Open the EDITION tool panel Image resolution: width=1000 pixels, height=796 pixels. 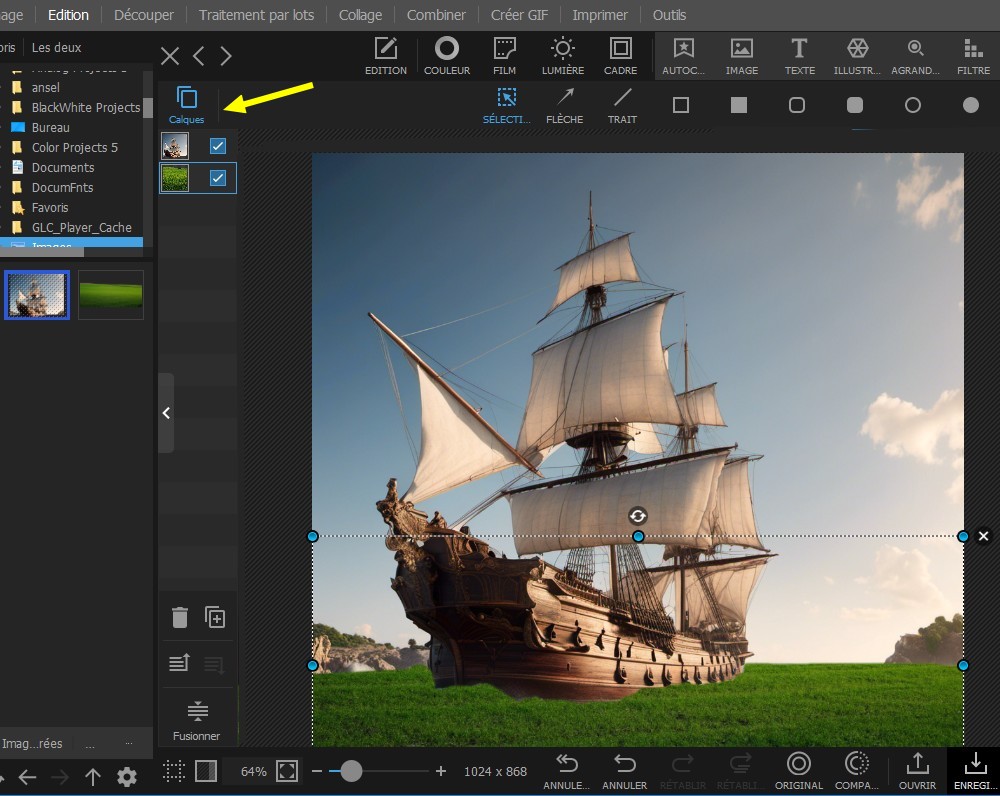pyautogui.click(x=386, y=56)
